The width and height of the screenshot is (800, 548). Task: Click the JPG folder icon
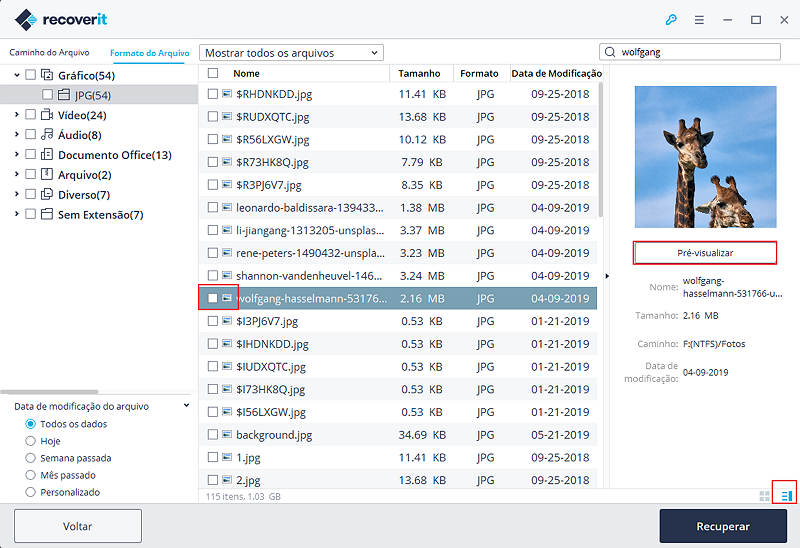(64, 95)
